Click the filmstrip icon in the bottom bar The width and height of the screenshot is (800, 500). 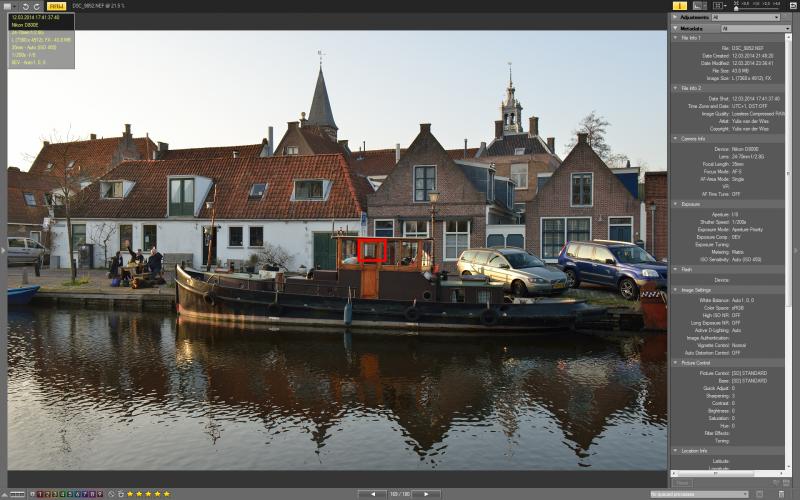17,494
